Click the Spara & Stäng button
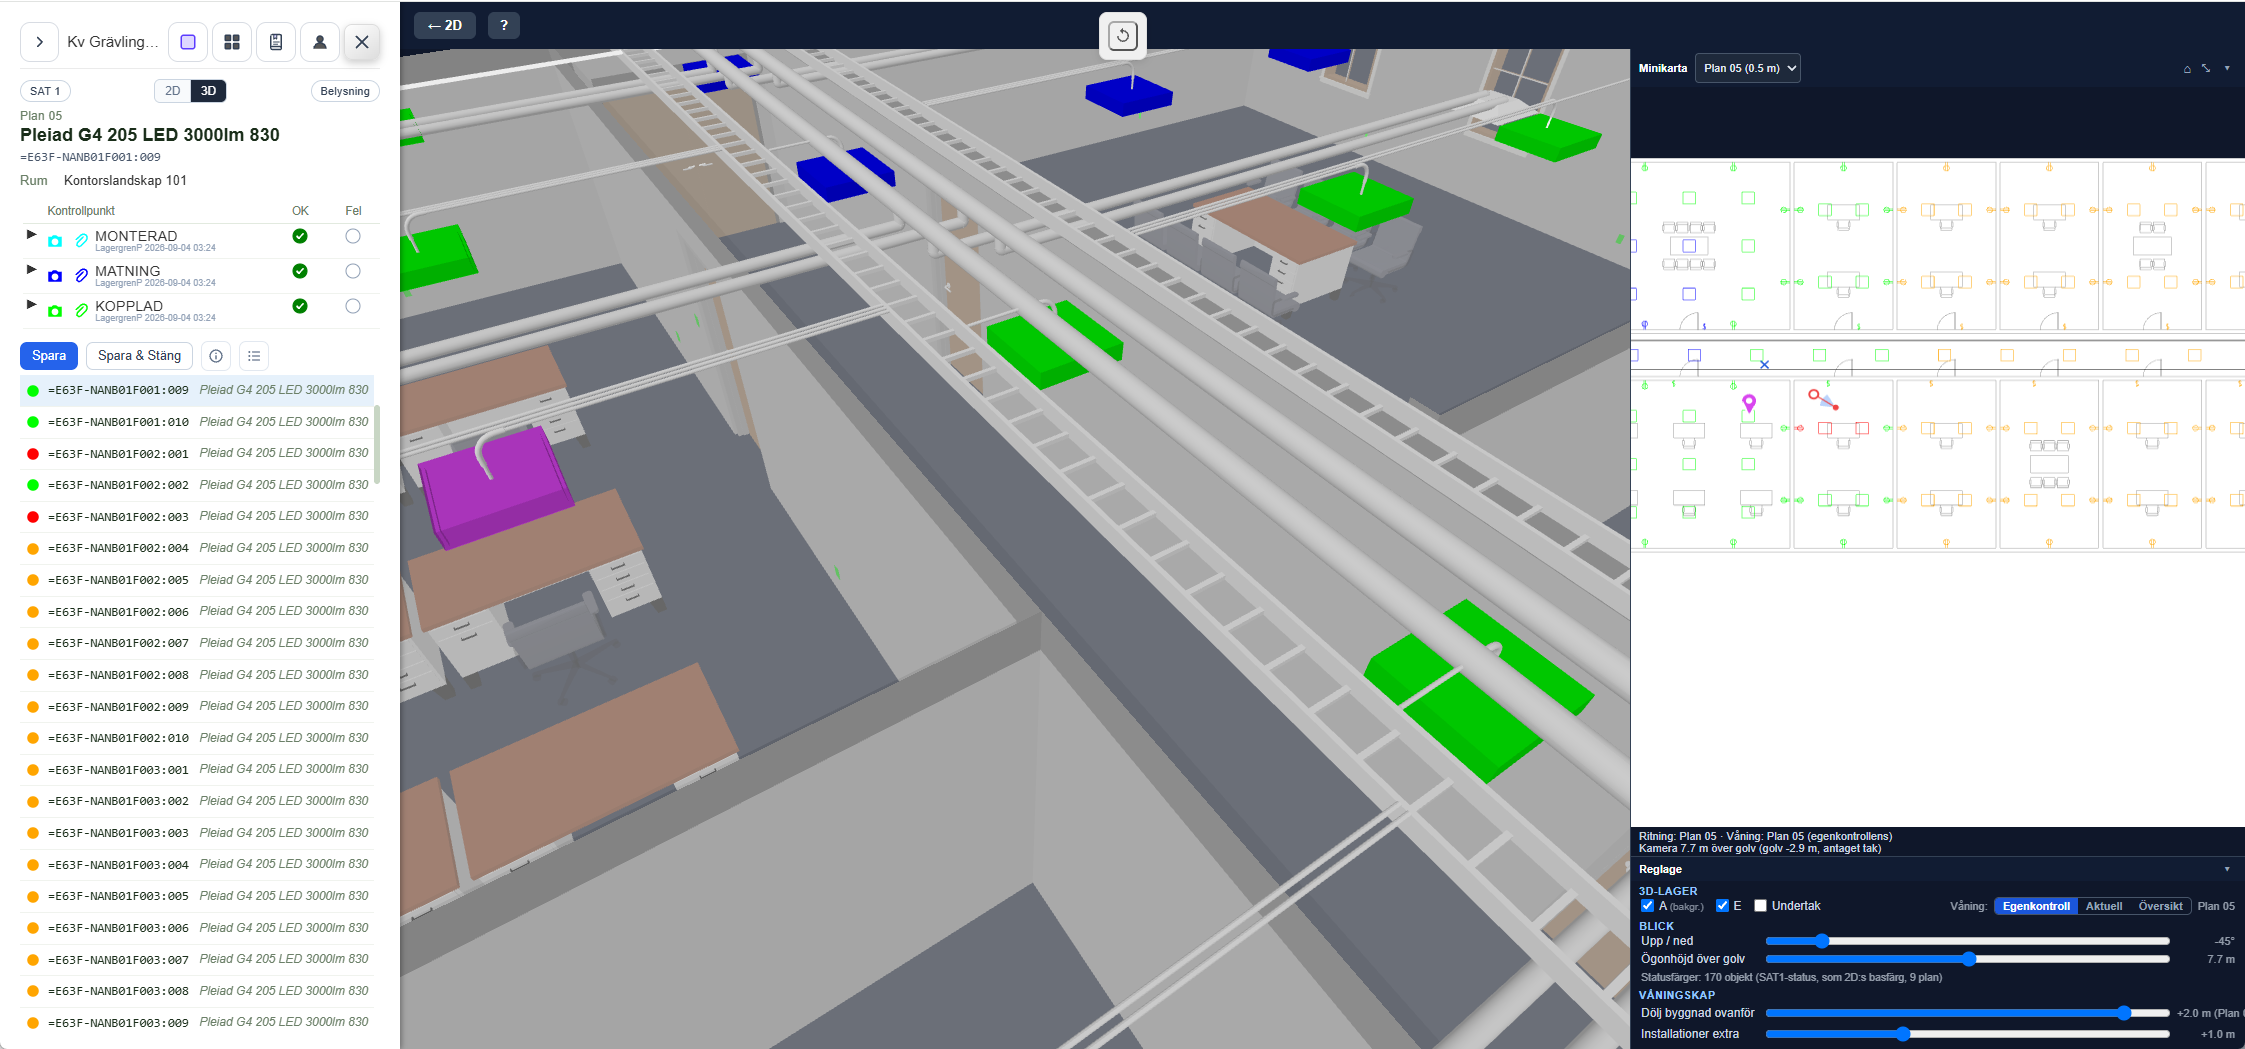Image resolution: width=2245 pixels, height=1049 pixels. pyautogui.click(x=139, y=356)
